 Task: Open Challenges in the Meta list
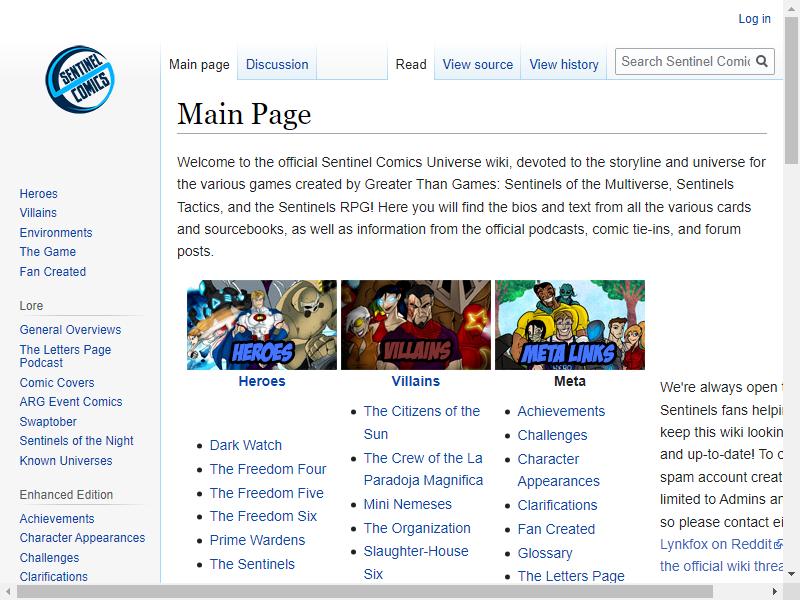(552, 435)
